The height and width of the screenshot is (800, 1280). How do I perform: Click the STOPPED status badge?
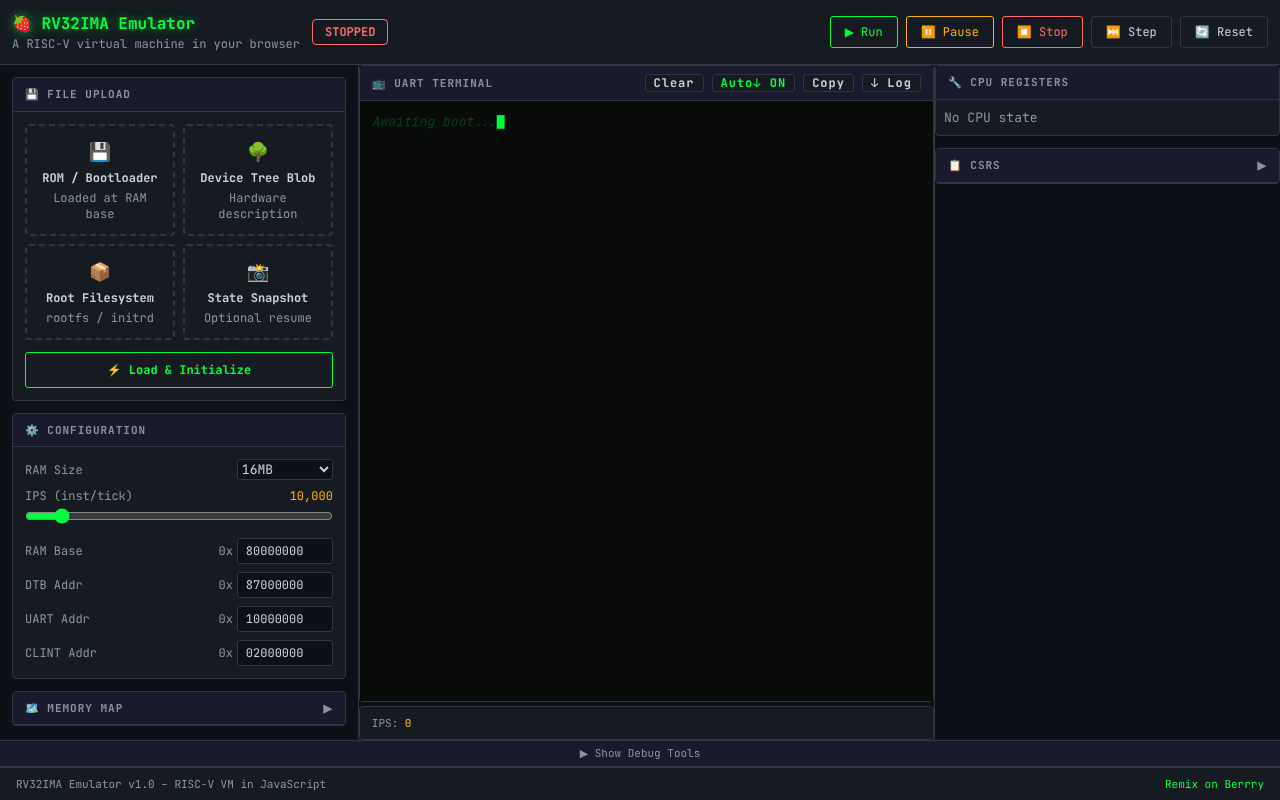tap(350, 32)
